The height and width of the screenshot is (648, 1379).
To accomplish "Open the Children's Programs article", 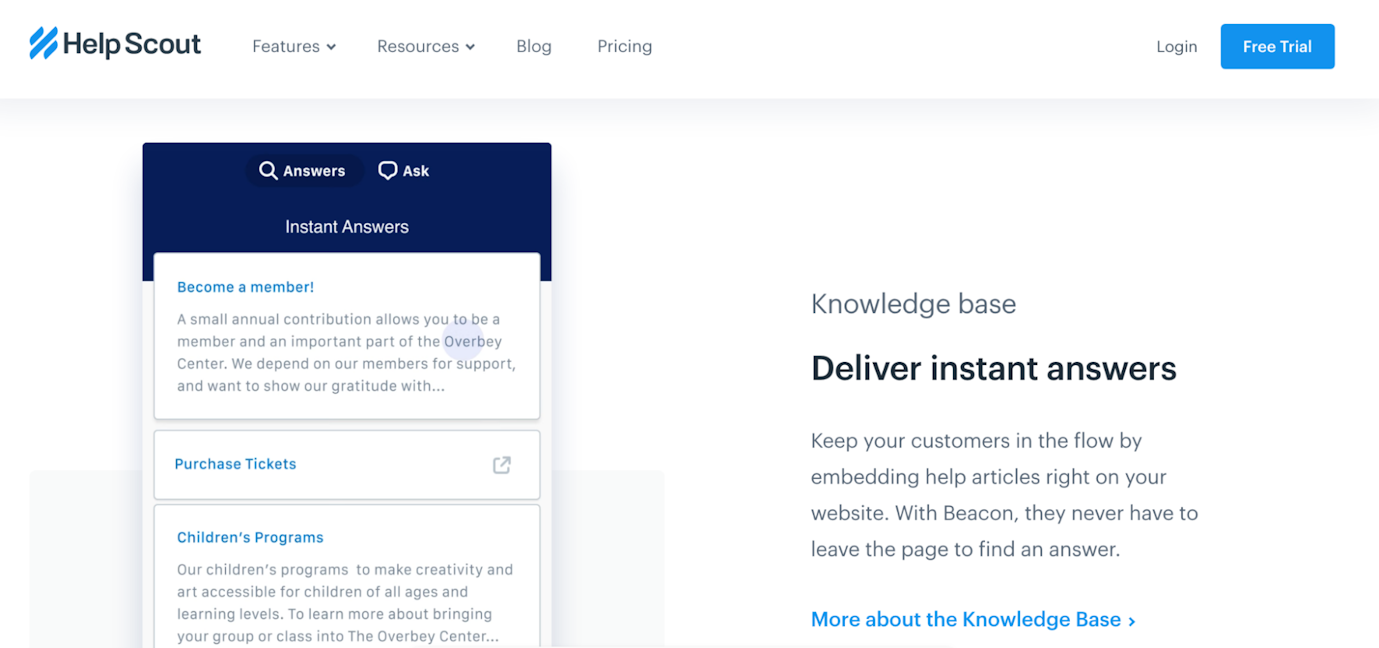I will pyautogui.click(x=250, y=537).
